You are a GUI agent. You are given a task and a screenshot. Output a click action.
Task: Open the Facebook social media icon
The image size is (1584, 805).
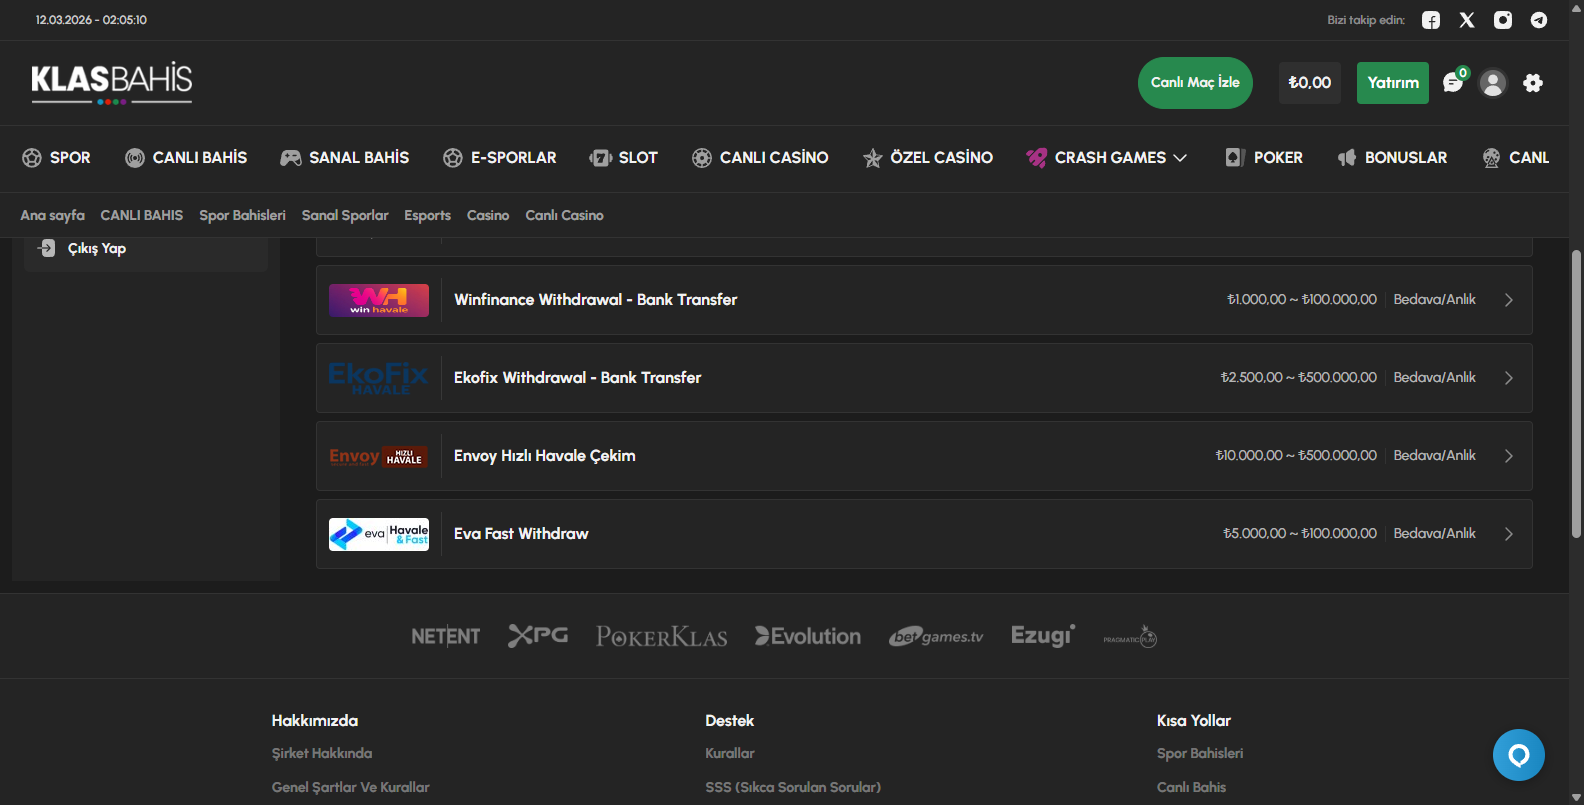click(x=1431, y=20)
